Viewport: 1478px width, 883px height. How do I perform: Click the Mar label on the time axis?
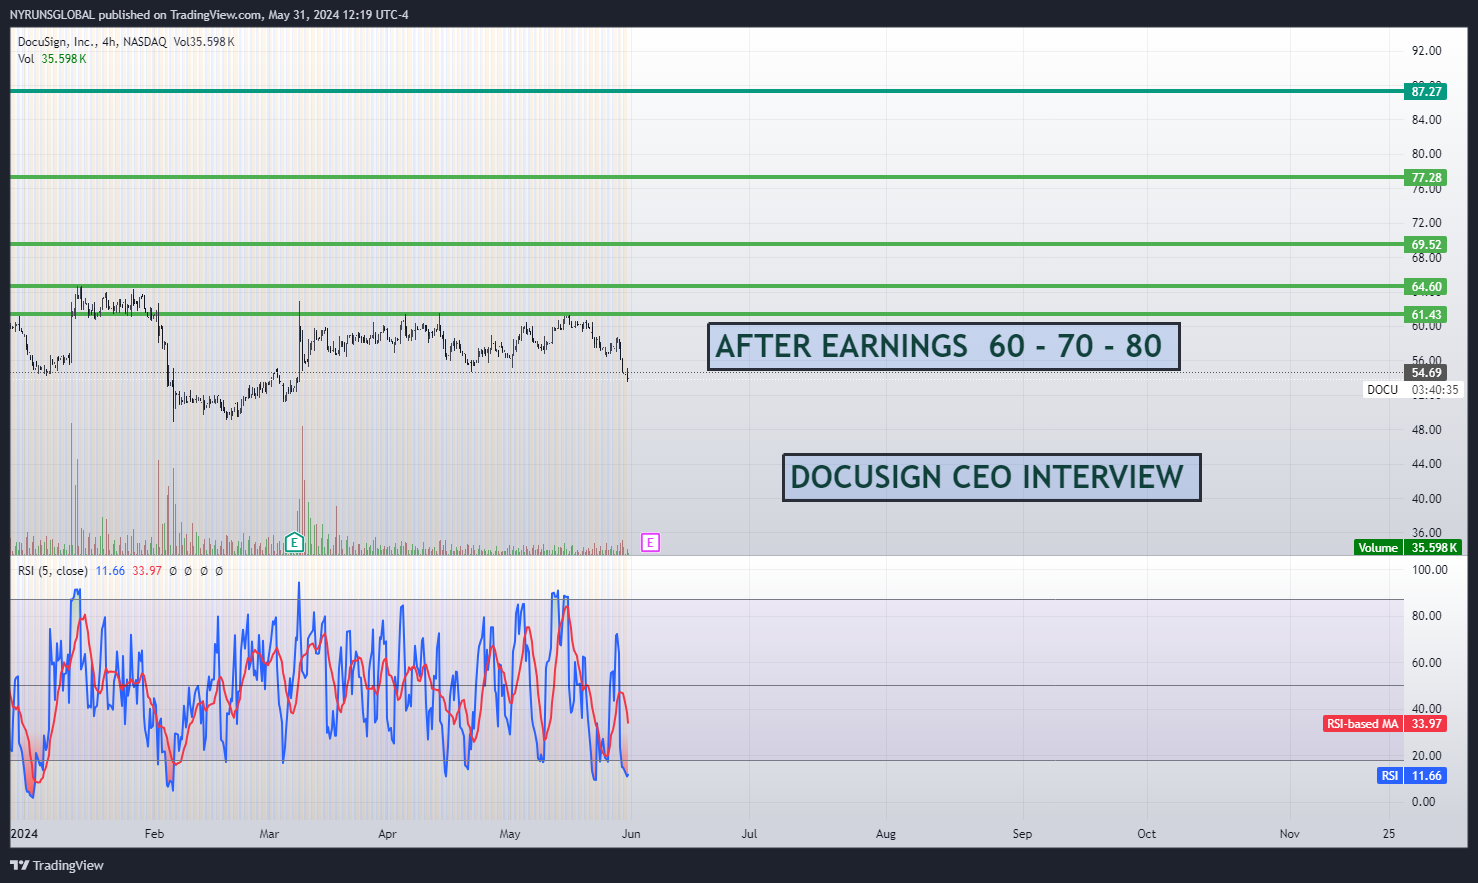(x=269, y=834)
